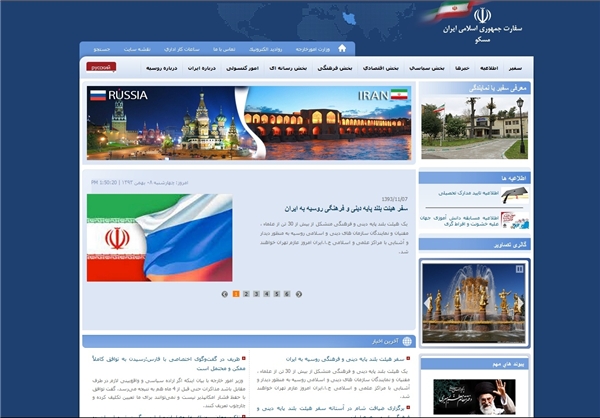
Task: Open the Iran-Russia flags news image
Action: pyautogui.click(x=160, y=238)
